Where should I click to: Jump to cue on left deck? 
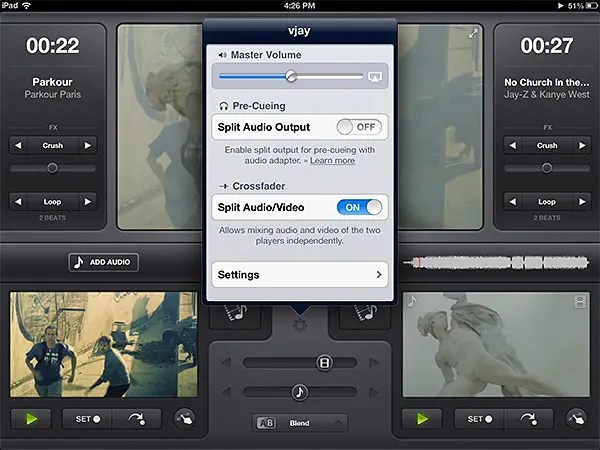tap(137, 419)
